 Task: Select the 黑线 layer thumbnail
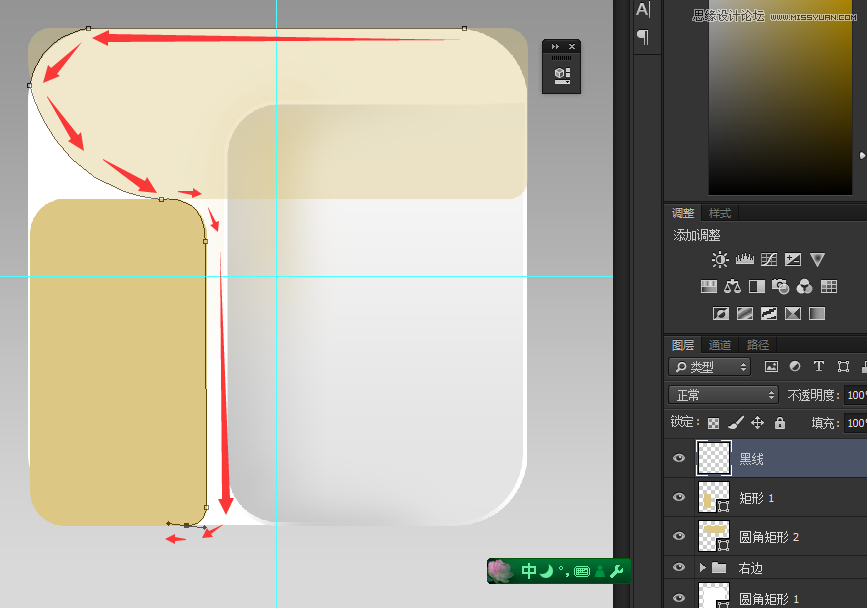pyautogui.click(x=714, y=458)
